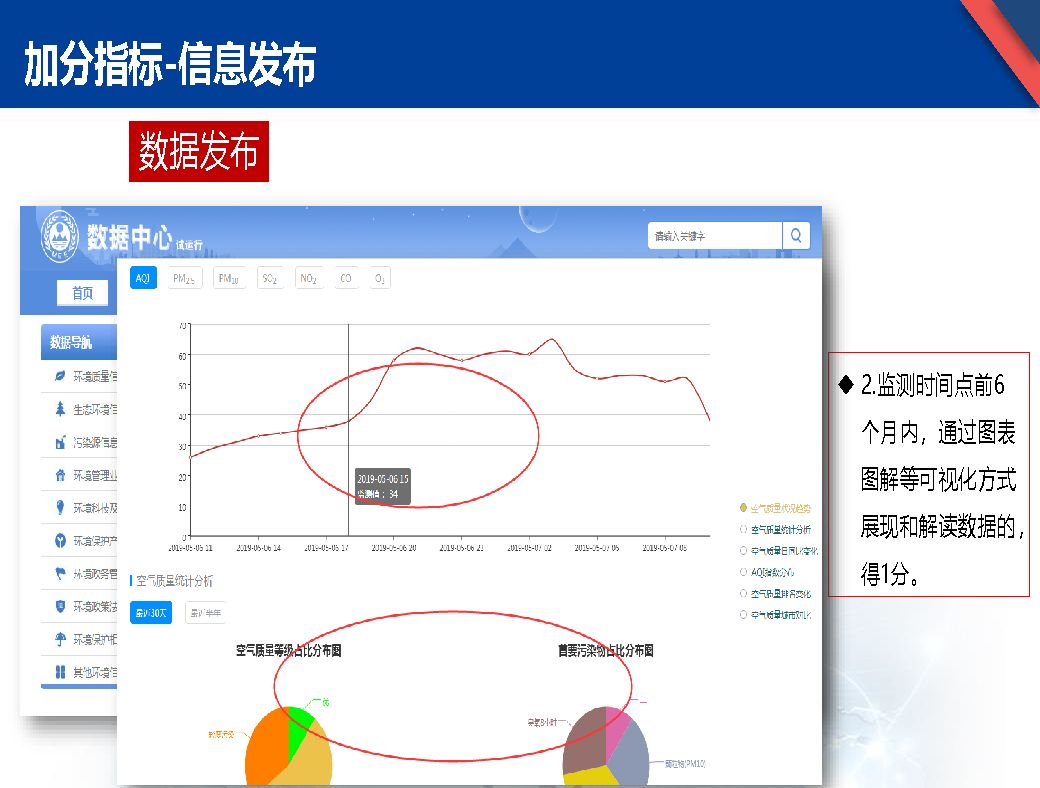
Task: Click the 首要污染物占比分布图 chart title
Action: [x=606, y=651]
